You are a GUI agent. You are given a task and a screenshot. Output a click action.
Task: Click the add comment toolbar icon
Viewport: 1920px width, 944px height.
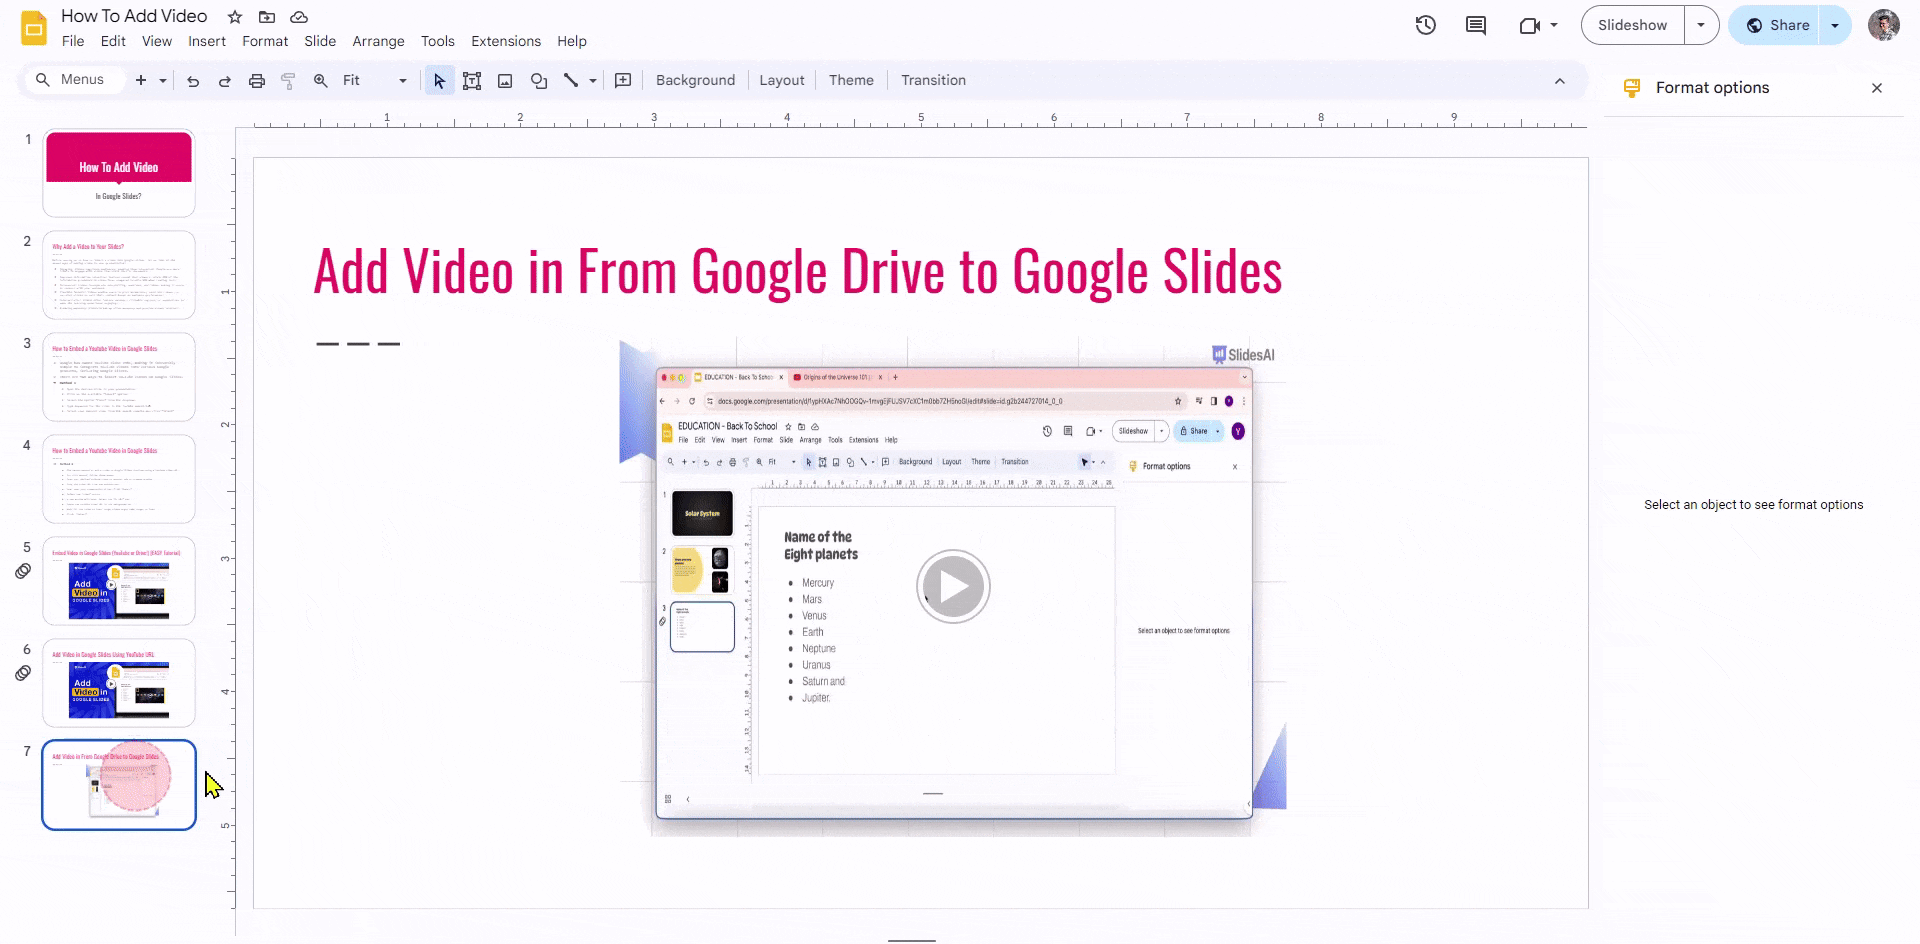(x=623, y=81)
